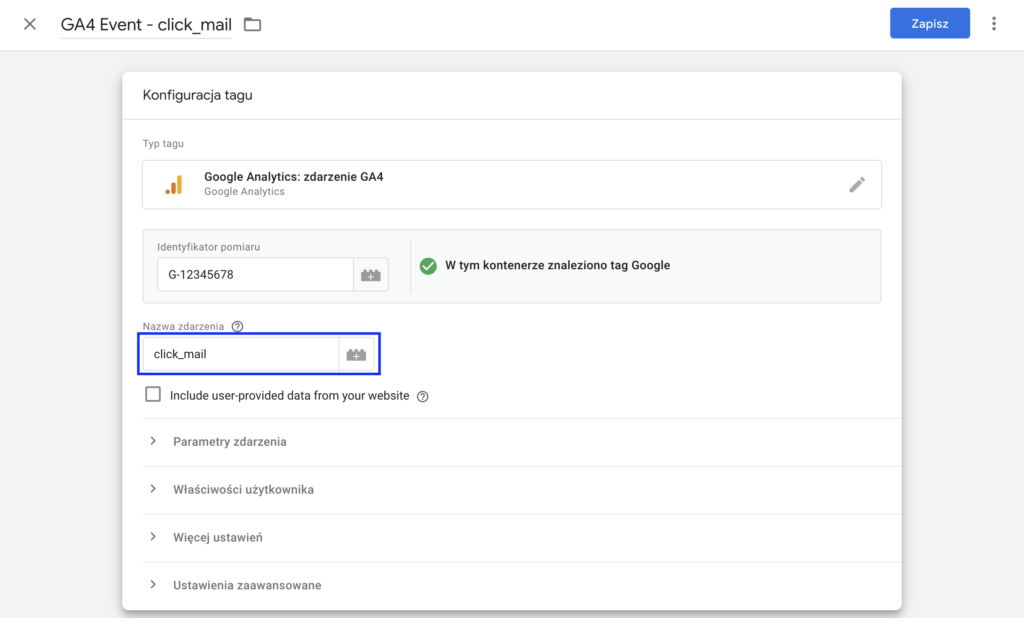Click the Typ tagu label
Screen dimensions: 1024x618
(x=163, y=144)
